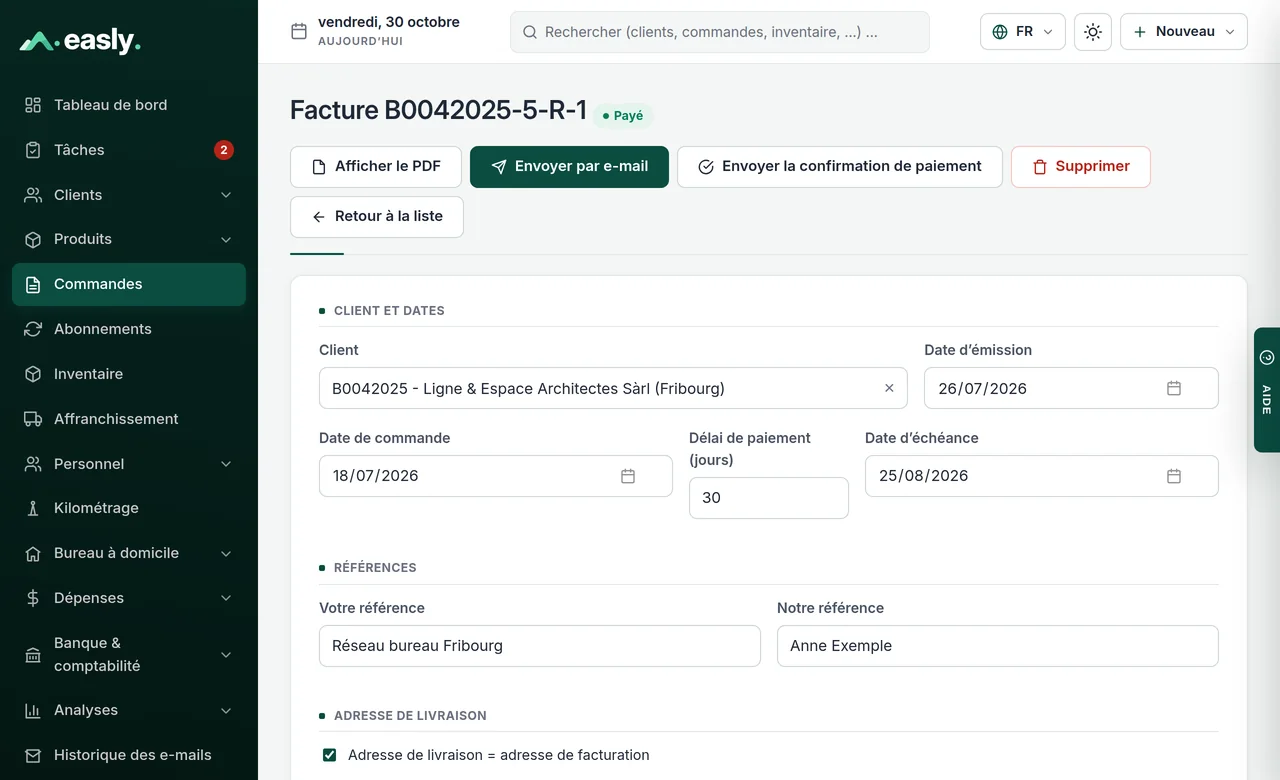Click the Tâches badge showing 2
Image resolution: width=1280 pixels, height=780 pixels.
click(x=224, y=150)
